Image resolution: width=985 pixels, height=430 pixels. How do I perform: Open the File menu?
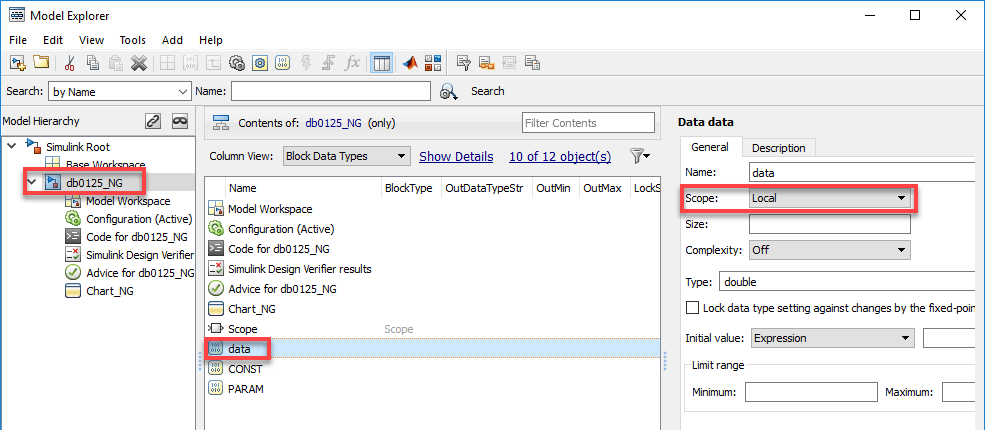(18, 40)
